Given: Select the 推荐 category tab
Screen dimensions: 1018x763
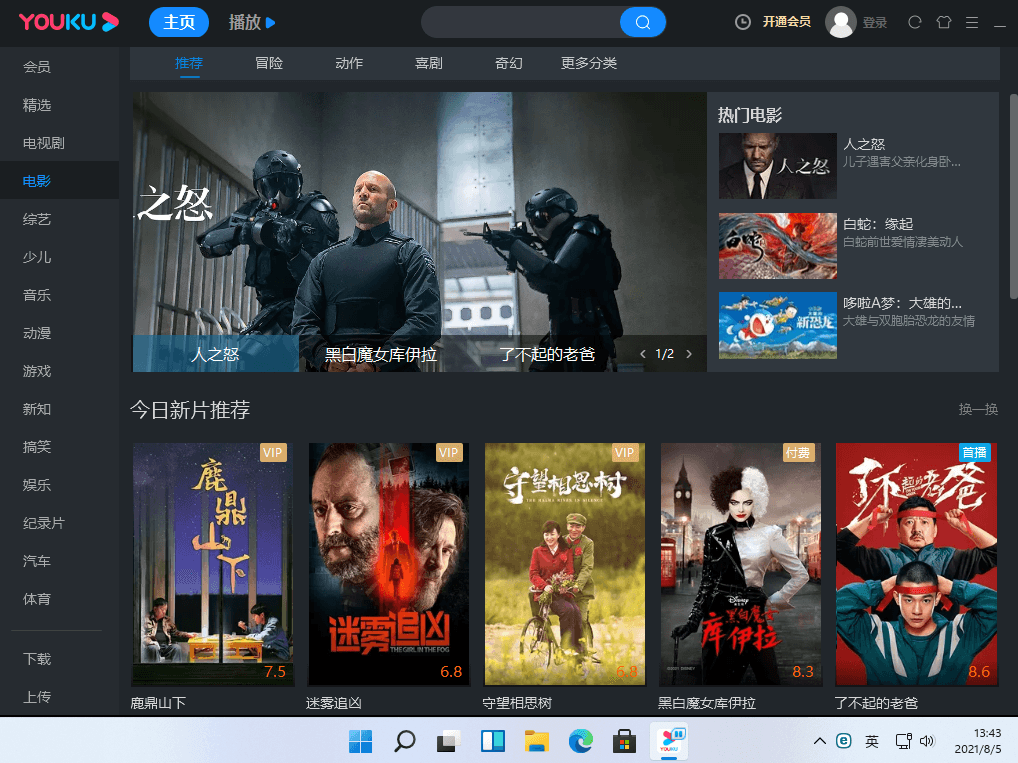Looking at the screenshot, I should tap(189, 63).
